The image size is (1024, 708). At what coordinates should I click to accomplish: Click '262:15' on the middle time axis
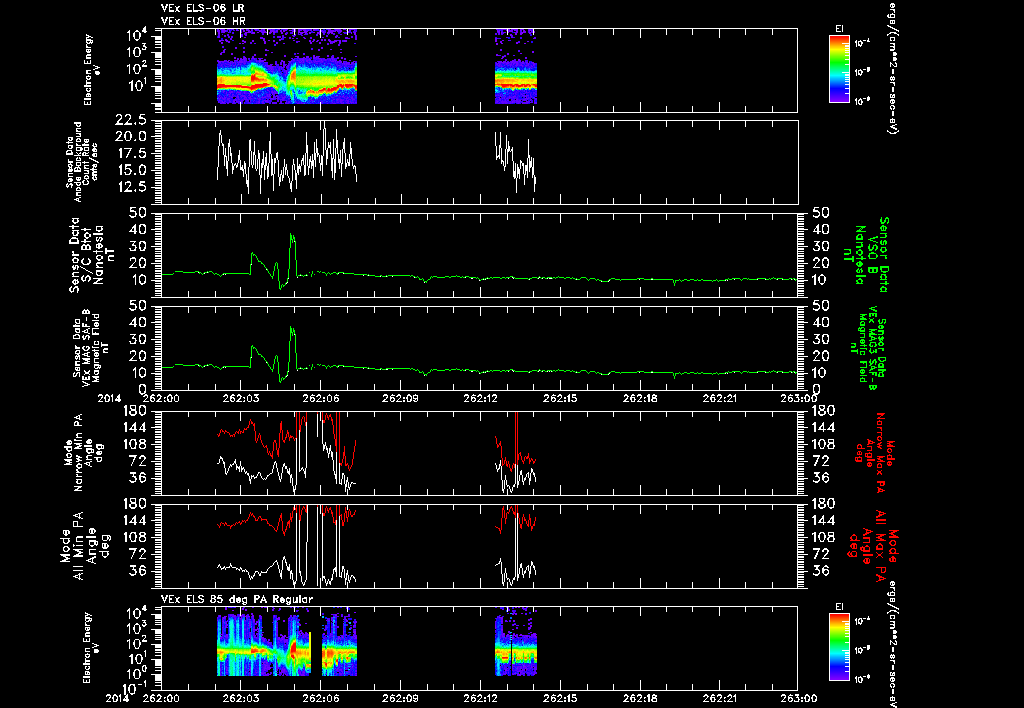(x=560, y=399)
